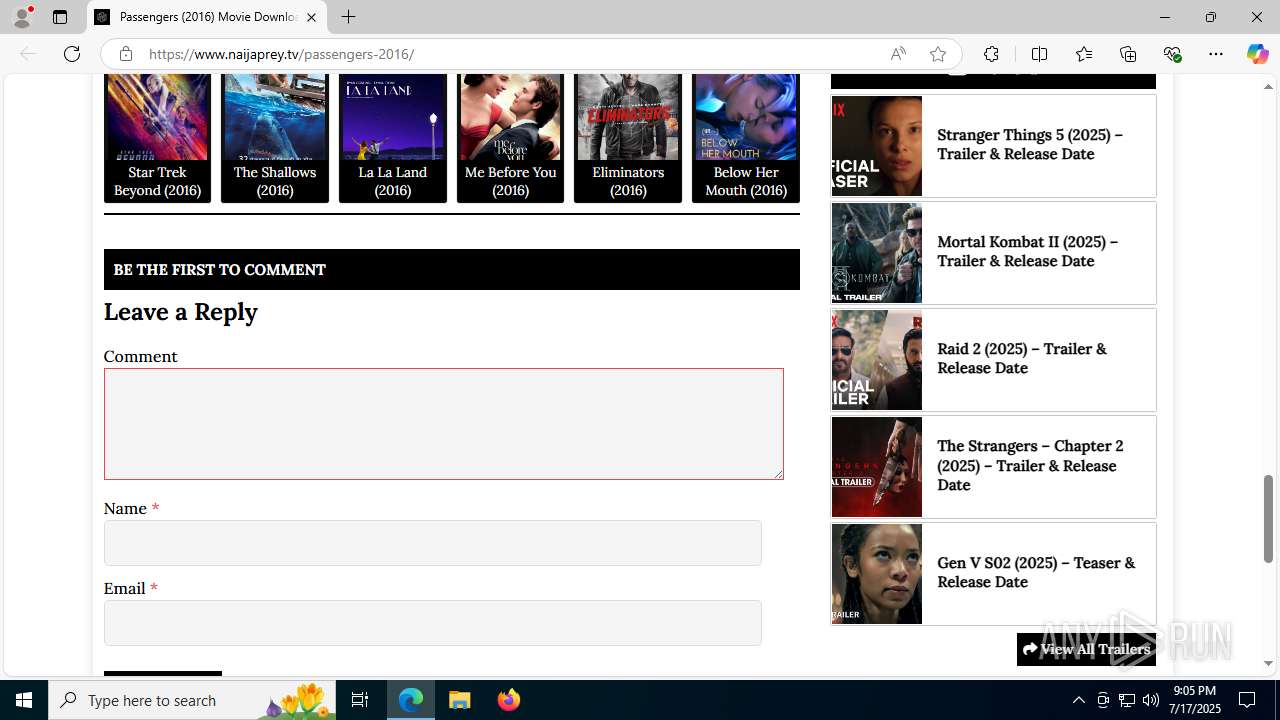Image resolution: width=1280 pixels, height=720 pixels.
Task: Launch Firefox from the taskbar
Action: point(509,700)
